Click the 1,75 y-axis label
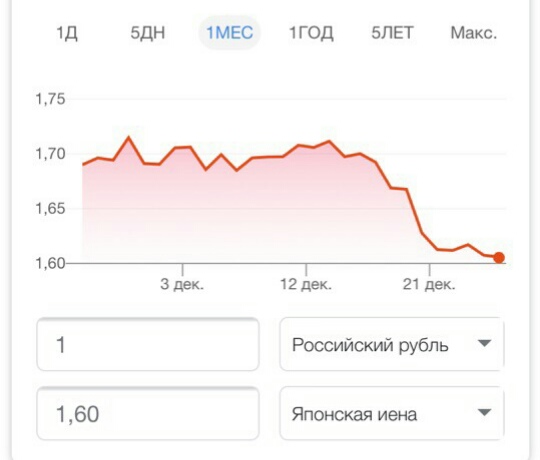This screenshot has width=540, height=460. (x=50, y=99)
